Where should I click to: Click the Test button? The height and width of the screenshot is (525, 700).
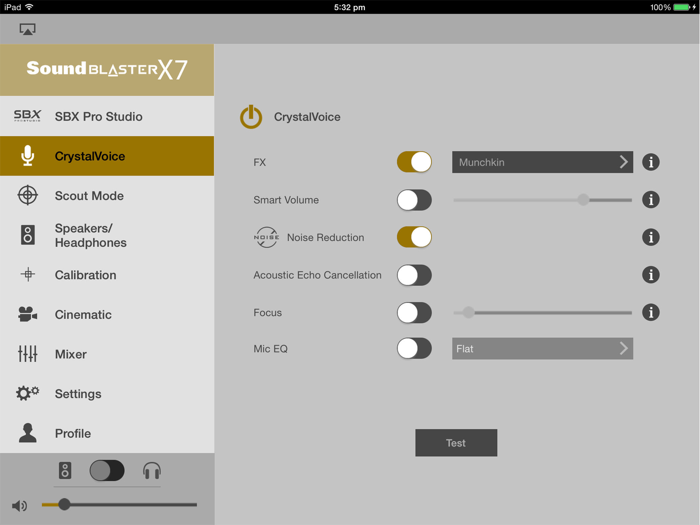point(456,443)
